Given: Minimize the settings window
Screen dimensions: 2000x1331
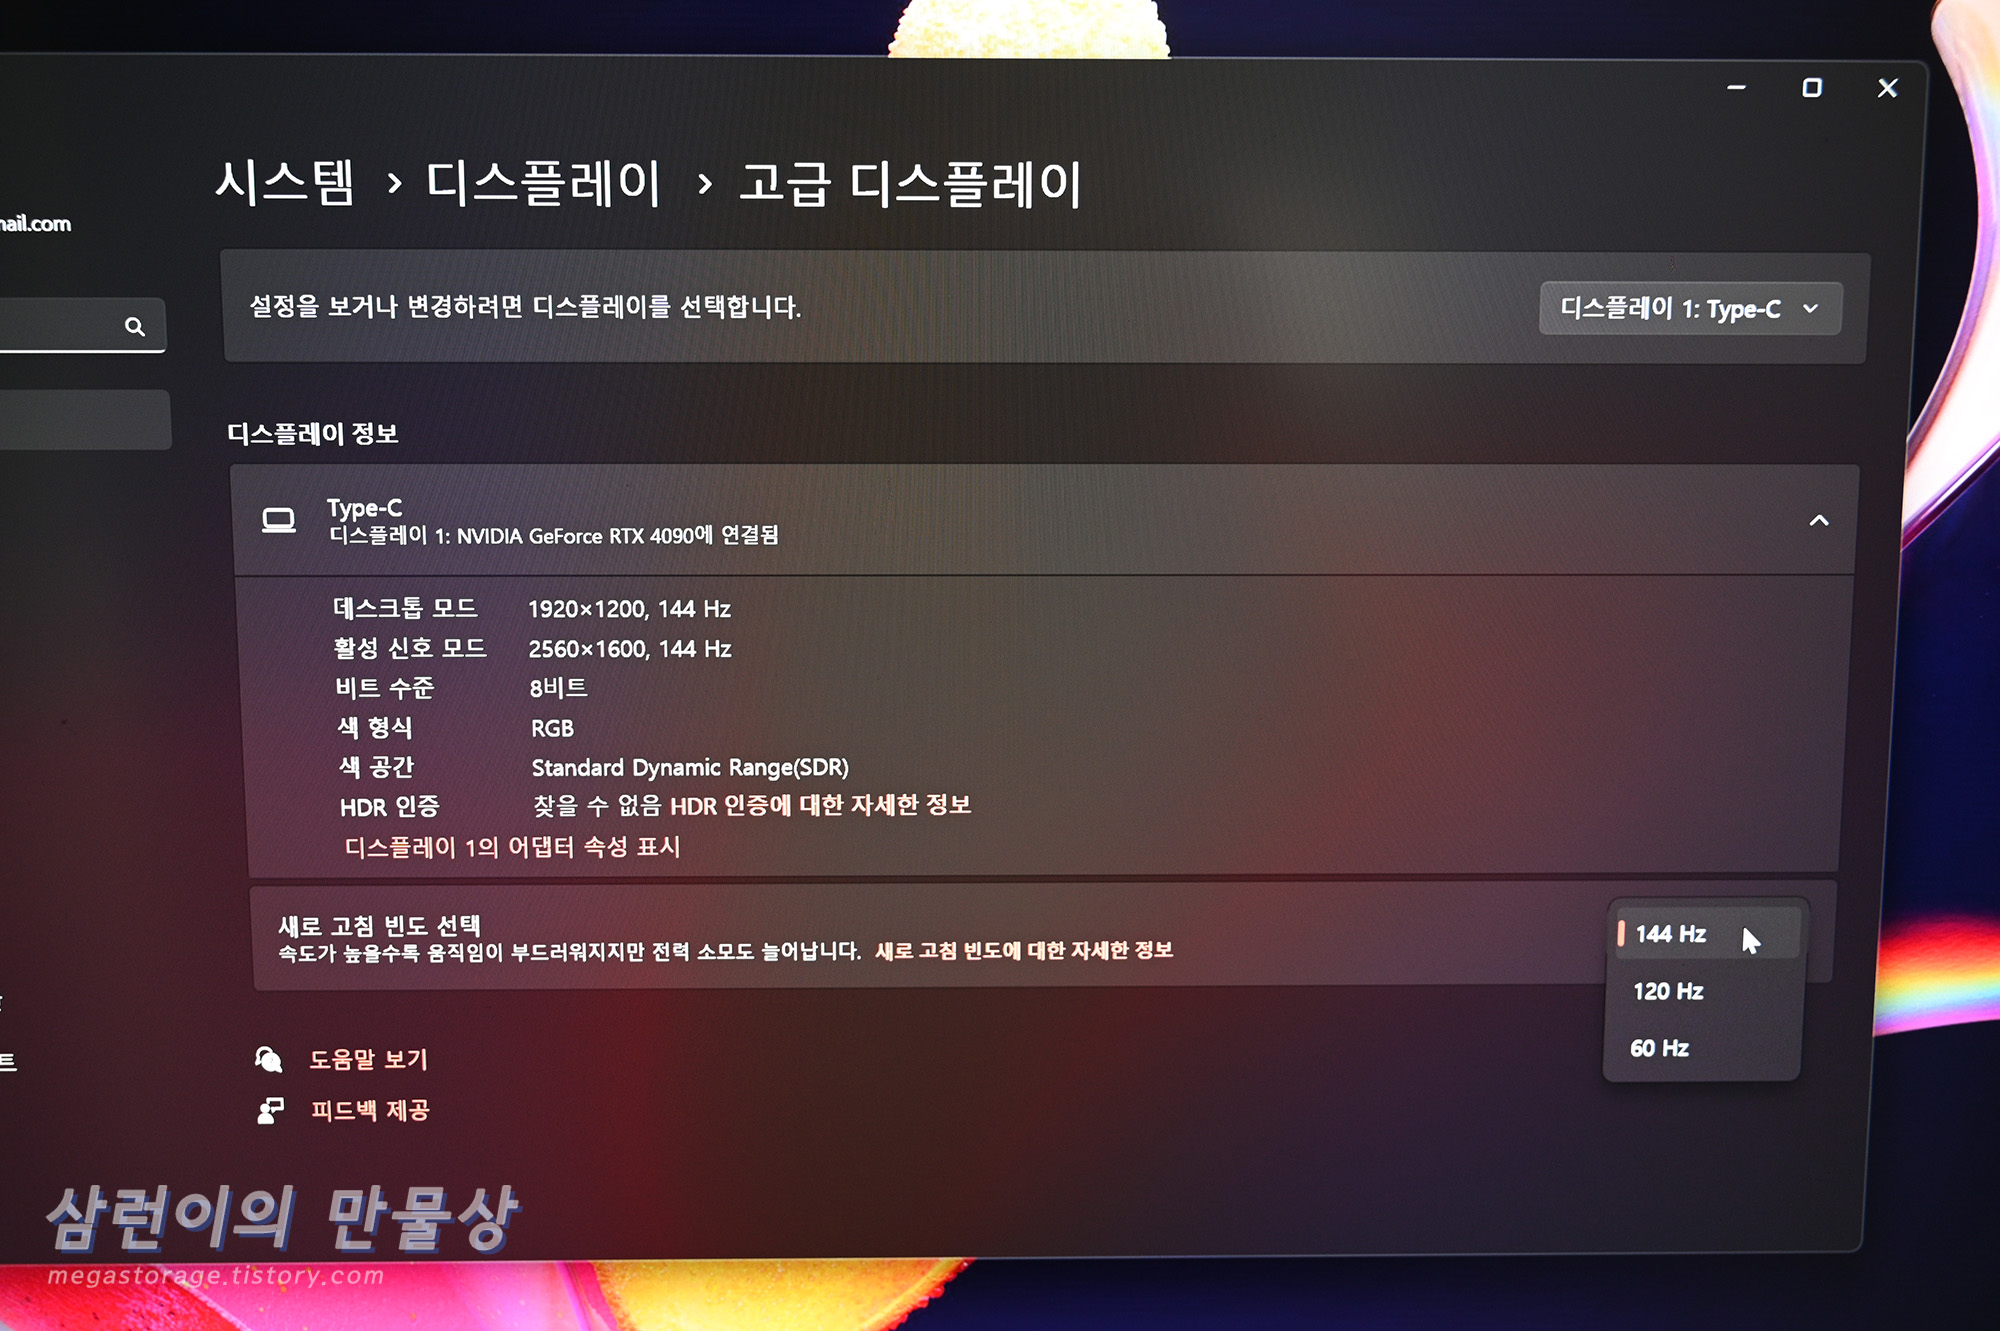Looking at the screenshot, I should (1736, 88).
